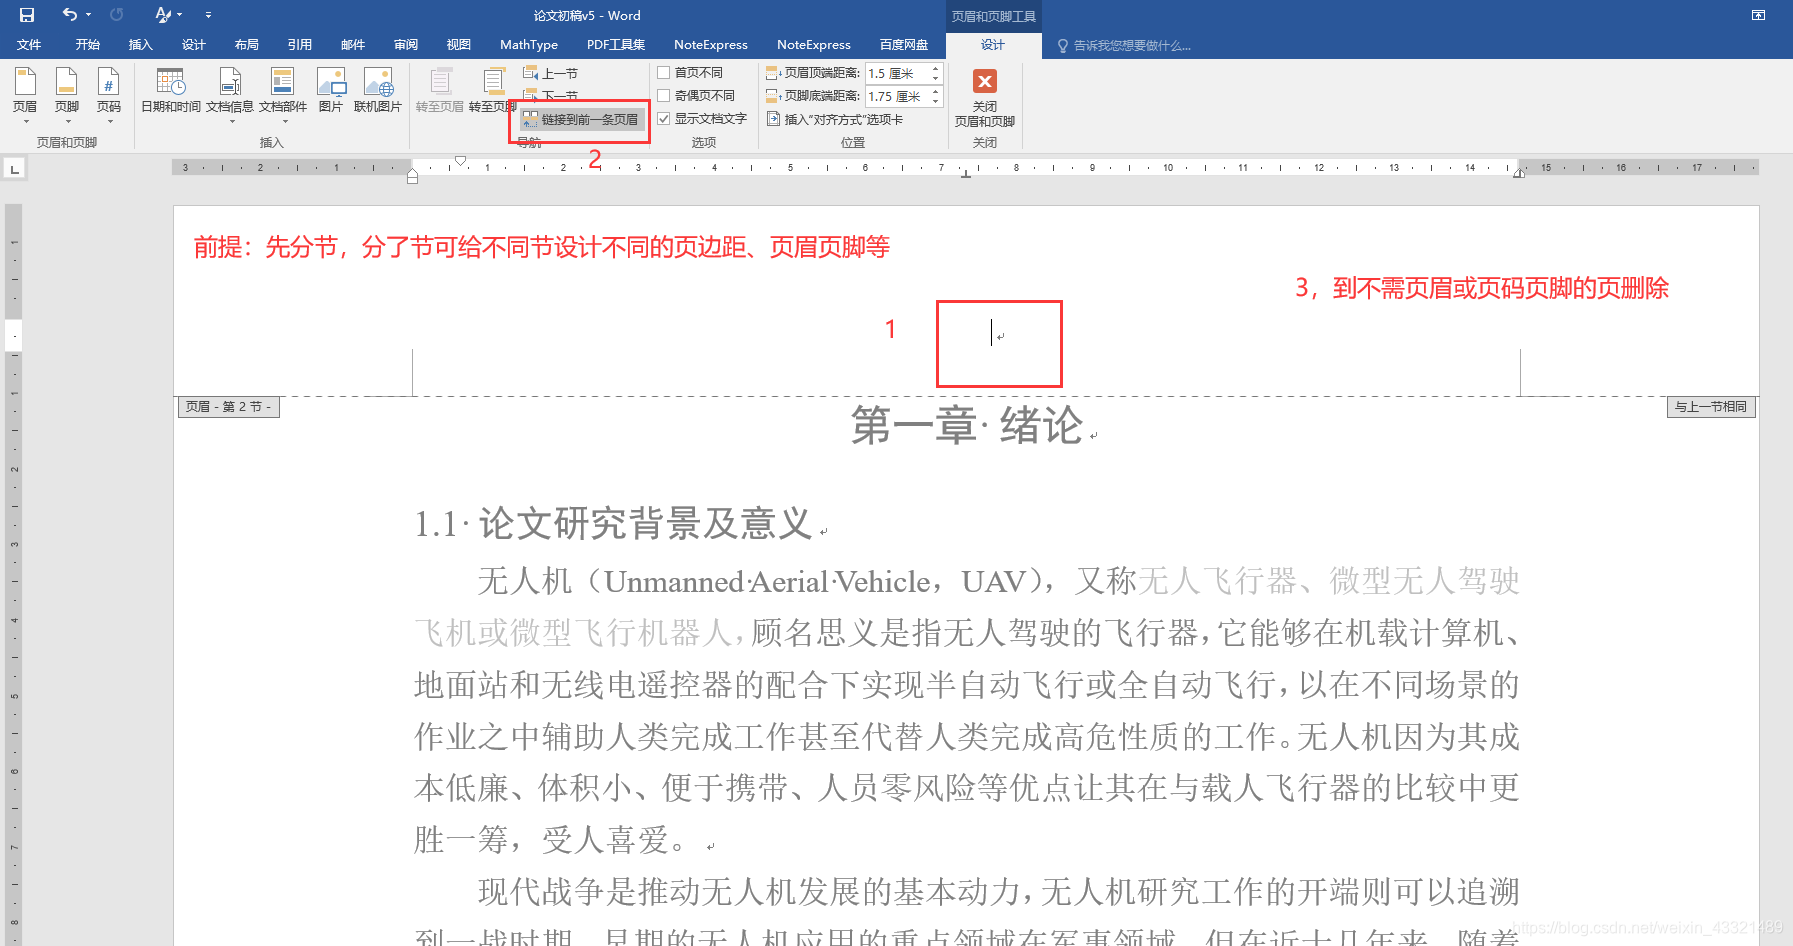Expand the 页眉 dropdown arrow

[x=26, y=122]
